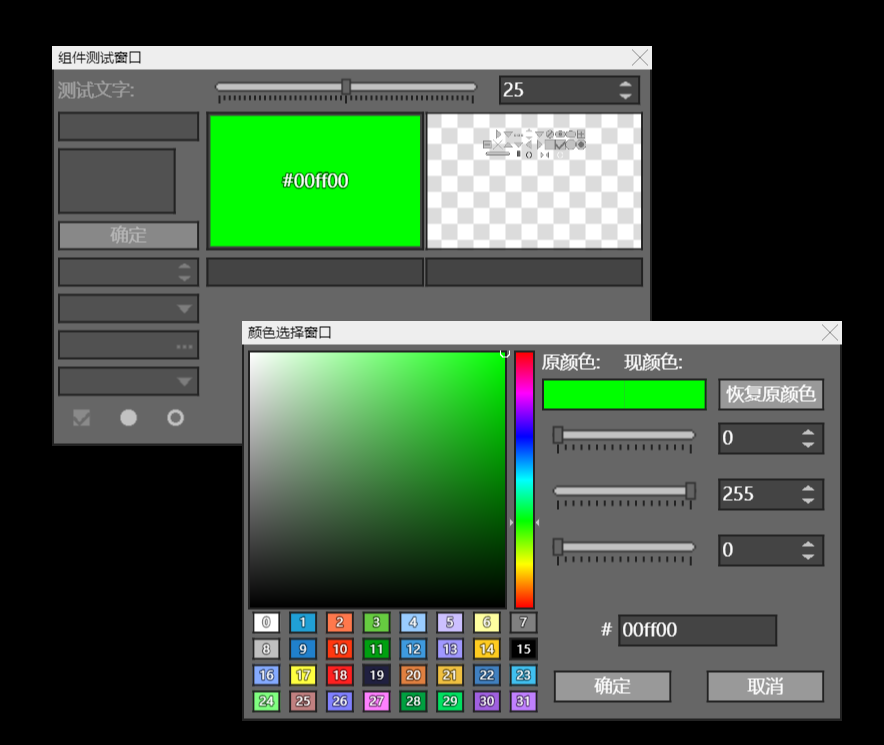The height and width of the screenshot is (745, 884).
Task: Select palette color swatch 27
Action: coord(377,701)
